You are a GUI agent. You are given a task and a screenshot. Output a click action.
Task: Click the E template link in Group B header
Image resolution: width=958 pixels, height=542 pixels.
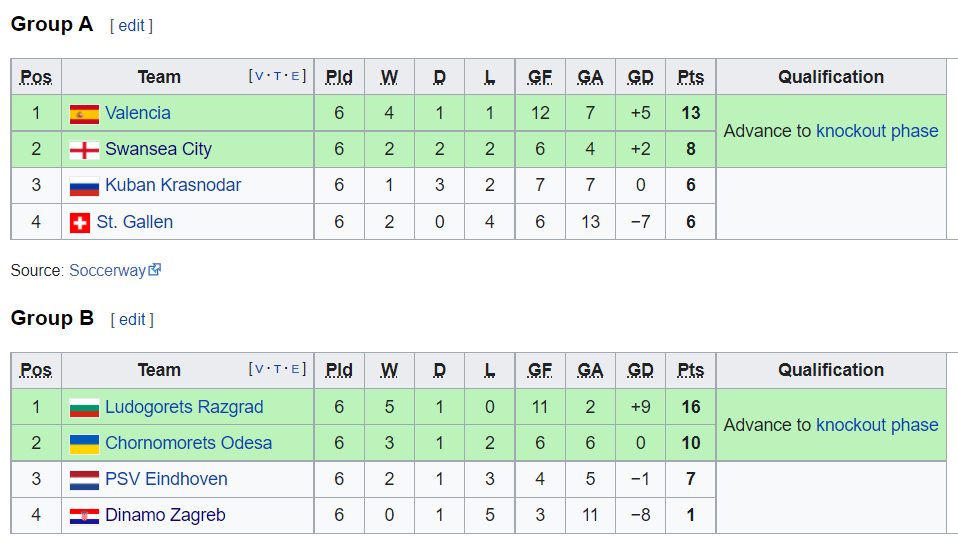click(295, 369)
